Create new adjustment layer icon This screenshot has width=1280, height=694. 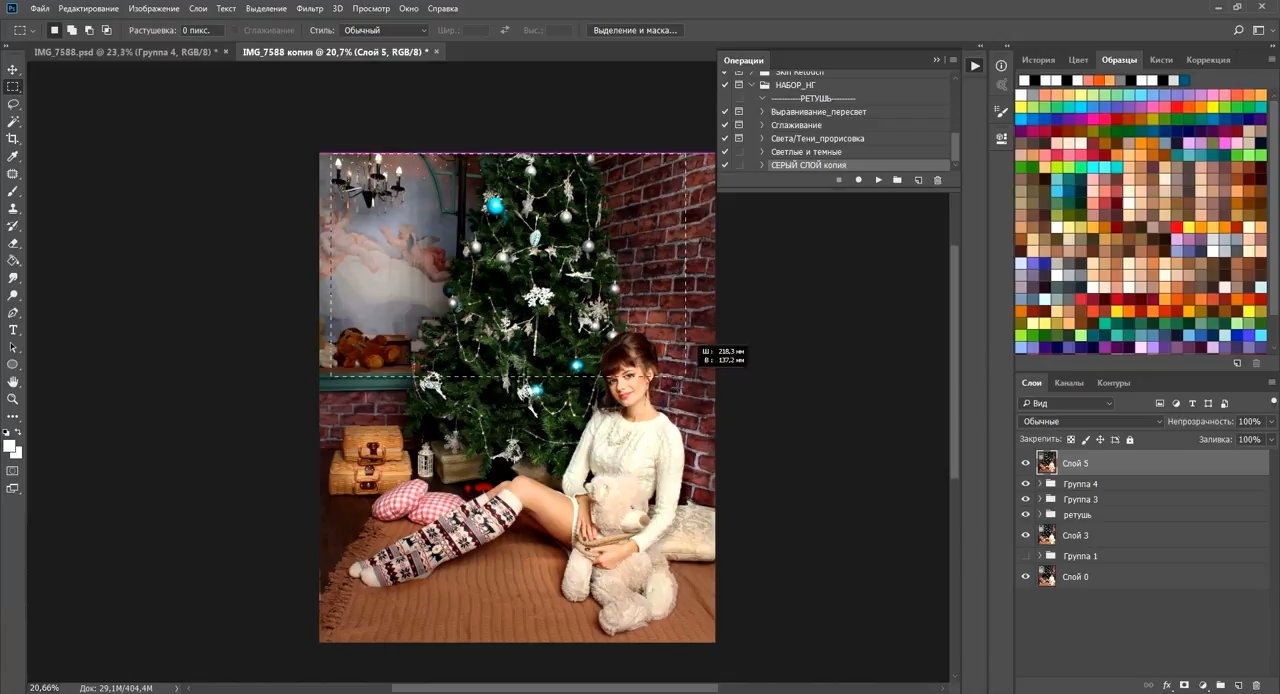1203,685
